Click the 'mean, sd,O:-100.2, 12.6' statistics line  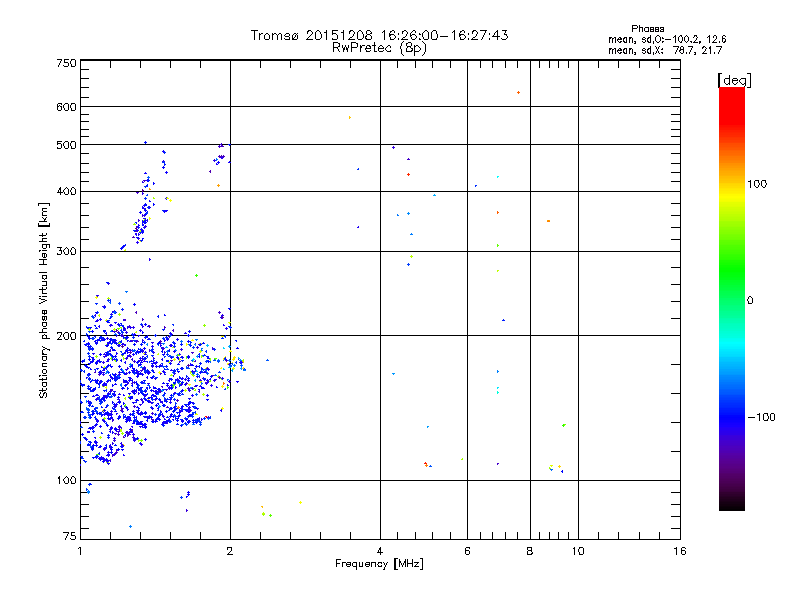click(x=667, y=39)
